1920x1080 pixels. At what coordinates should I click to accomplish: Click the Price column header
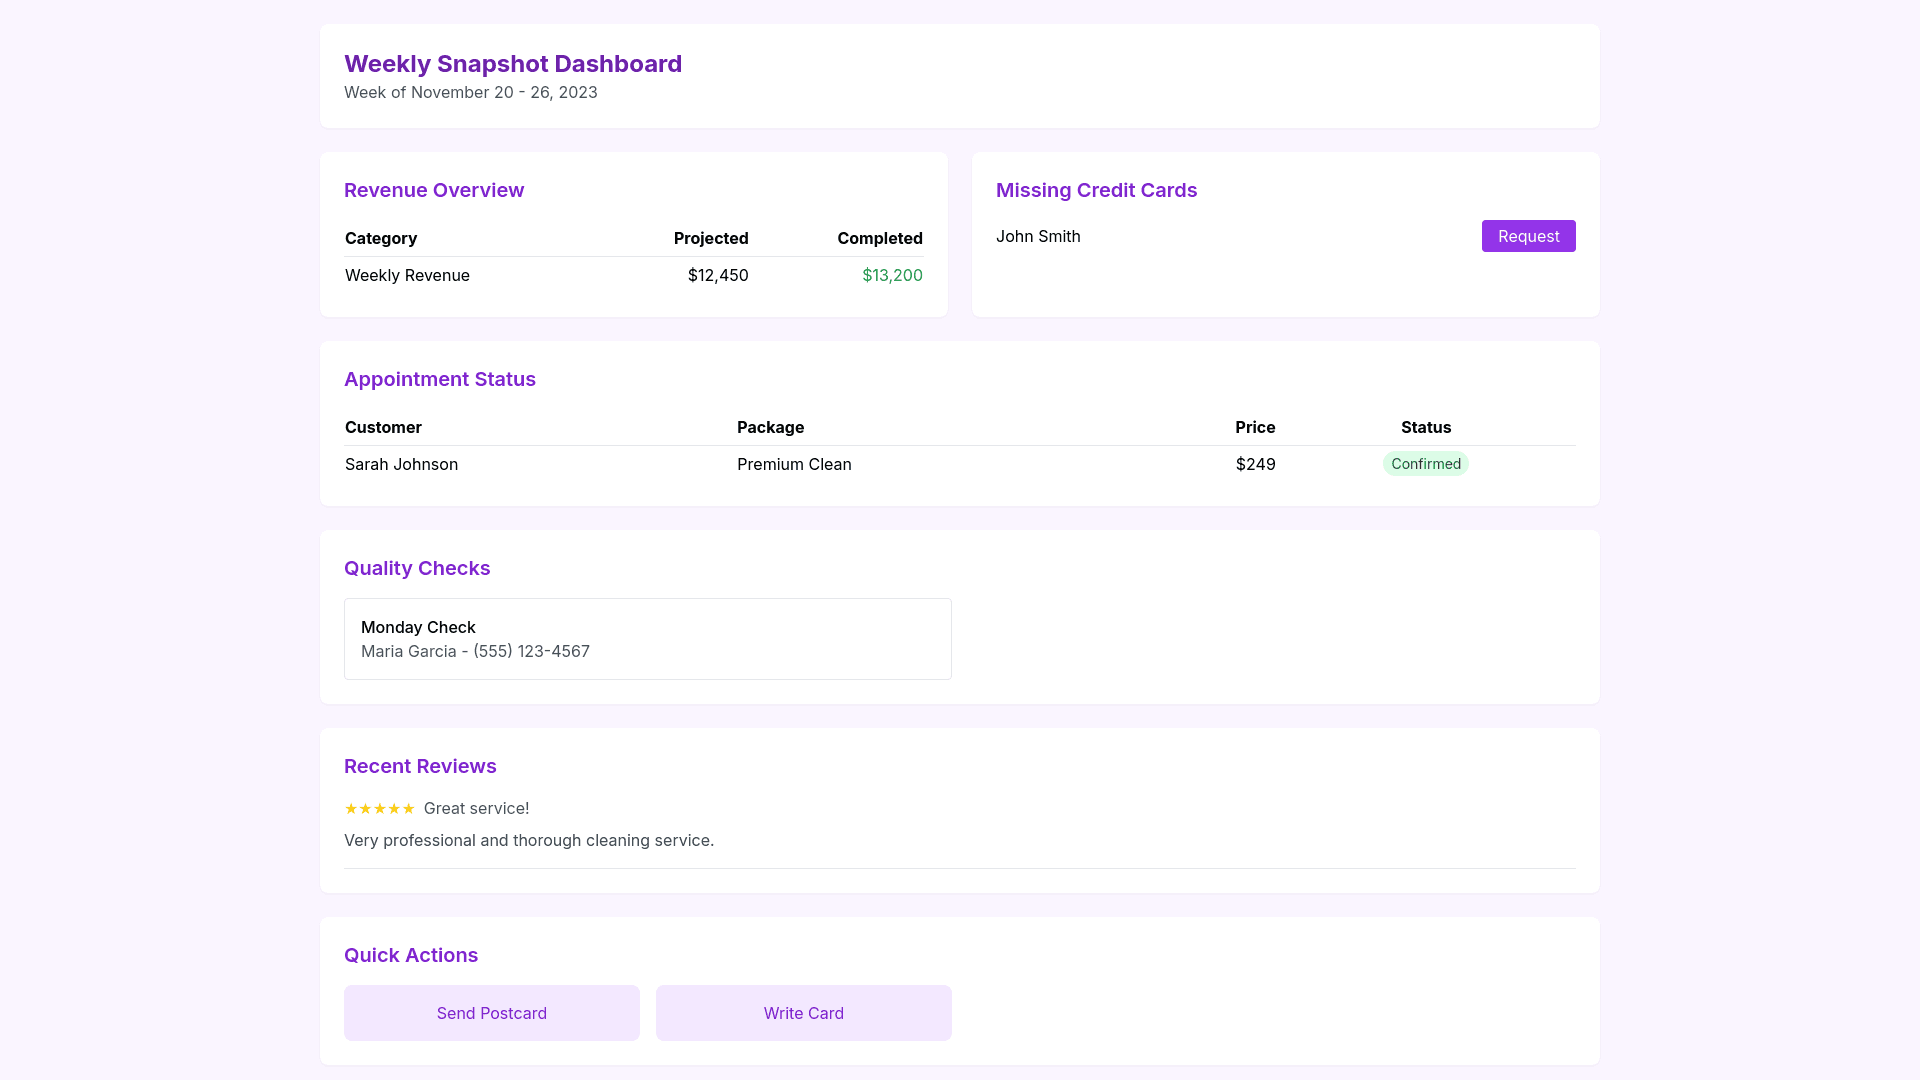pyautogui.click(x=1254, y=427)
